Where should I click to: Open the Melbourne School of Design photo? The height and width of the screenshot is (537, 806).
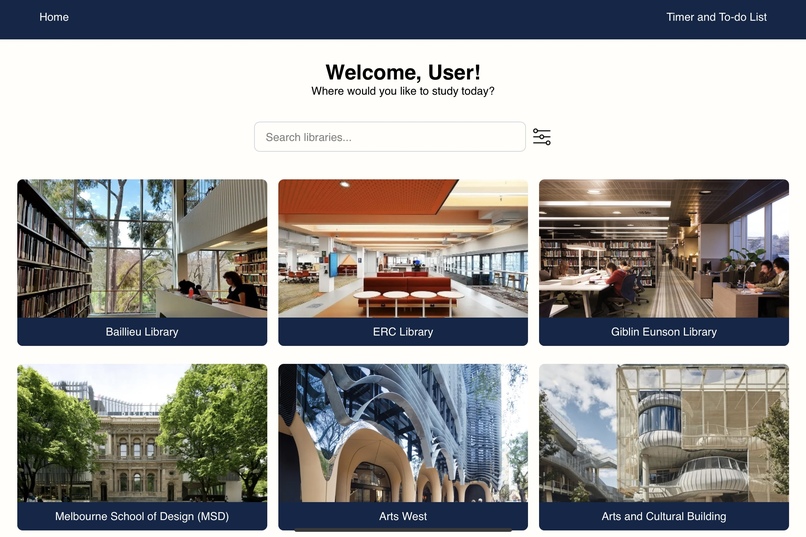click(142, 433)
